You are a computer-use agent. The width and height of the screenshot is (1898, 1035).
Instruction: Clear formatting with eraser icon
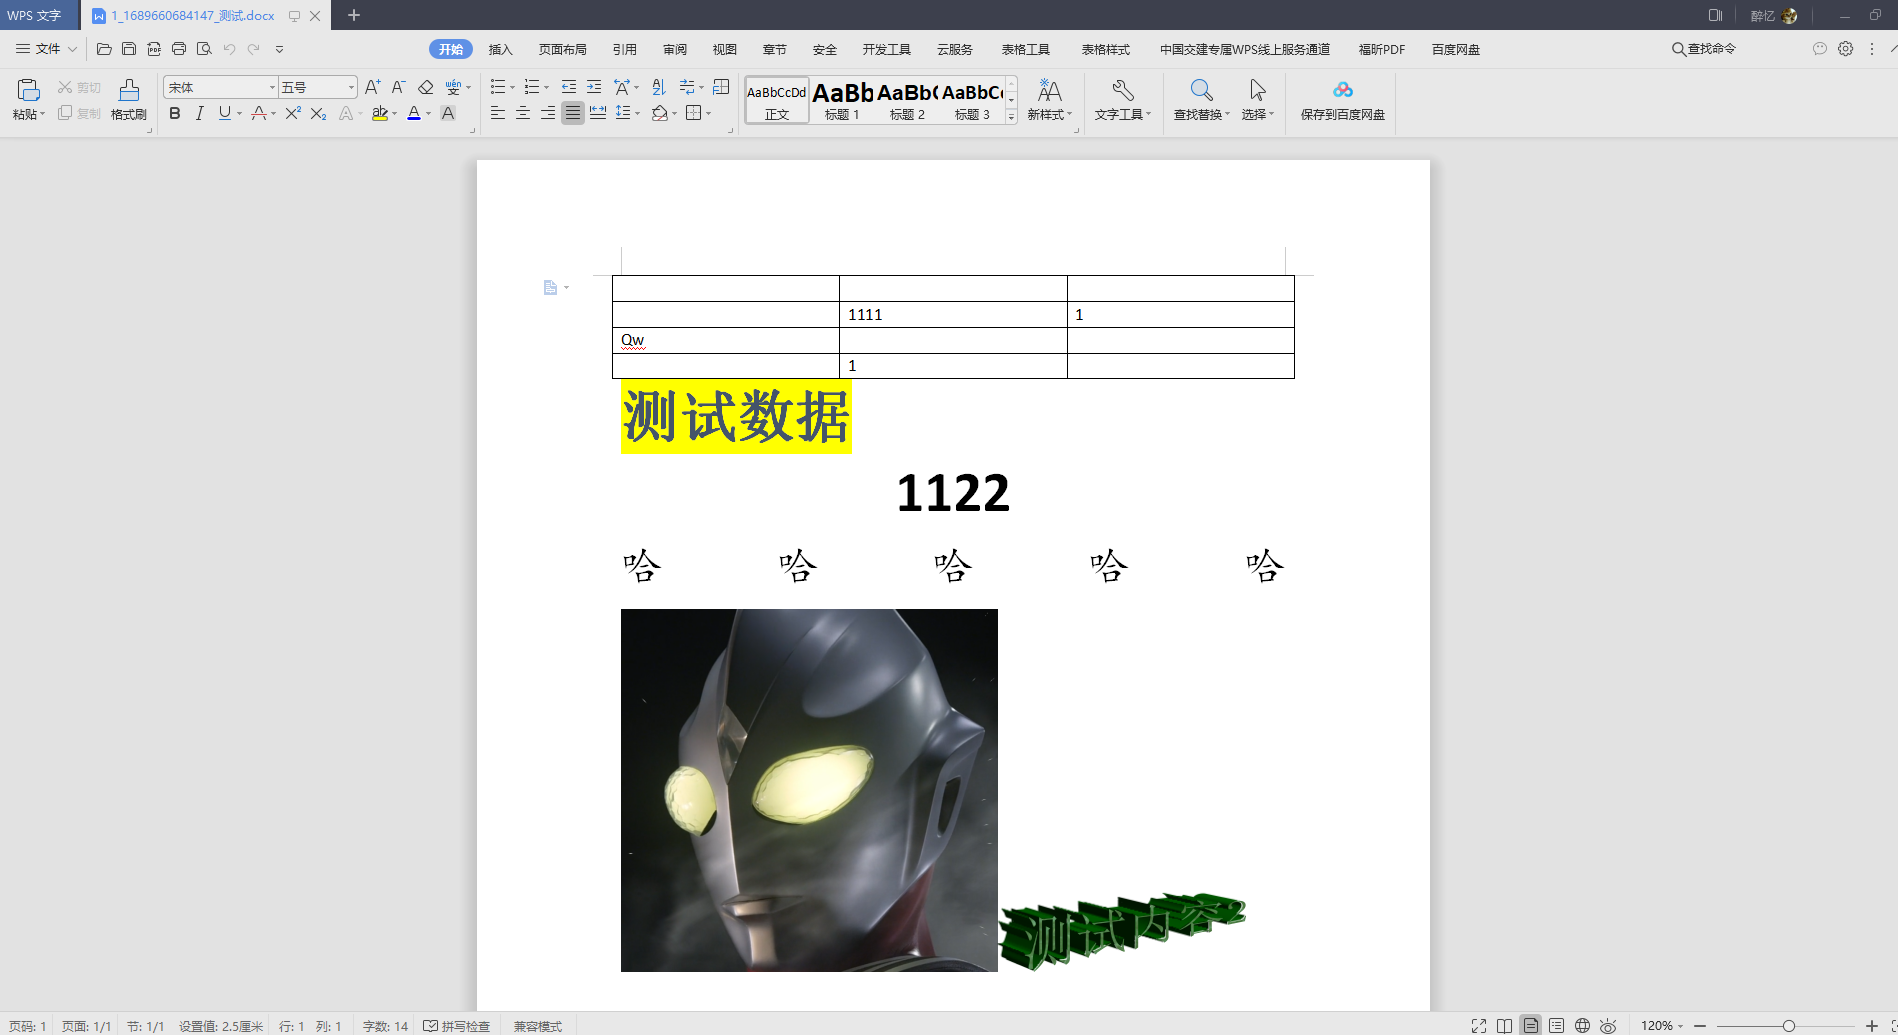[x=425, y=87]
